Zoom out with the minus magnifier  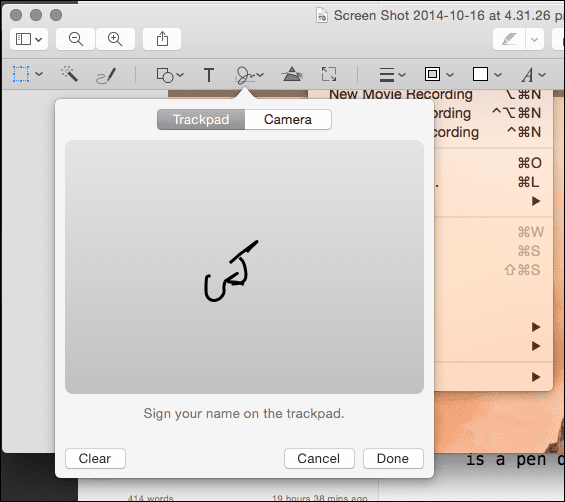click(76, 39)
